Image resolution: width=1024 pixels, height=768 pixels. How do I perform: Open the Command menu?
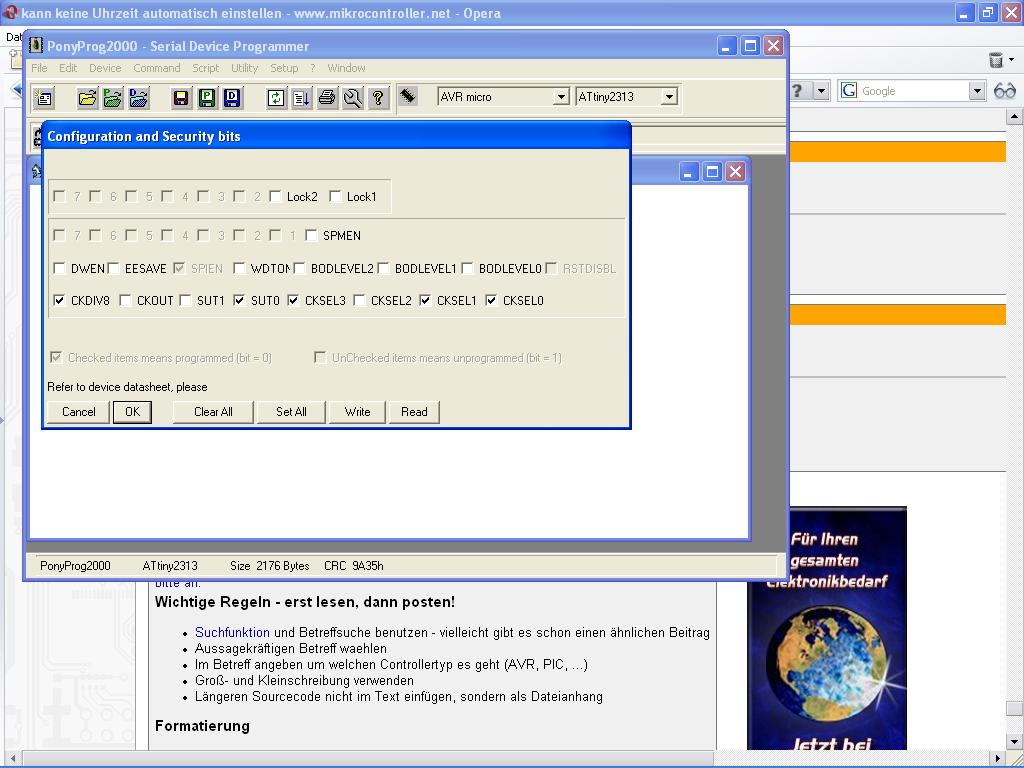157,68
